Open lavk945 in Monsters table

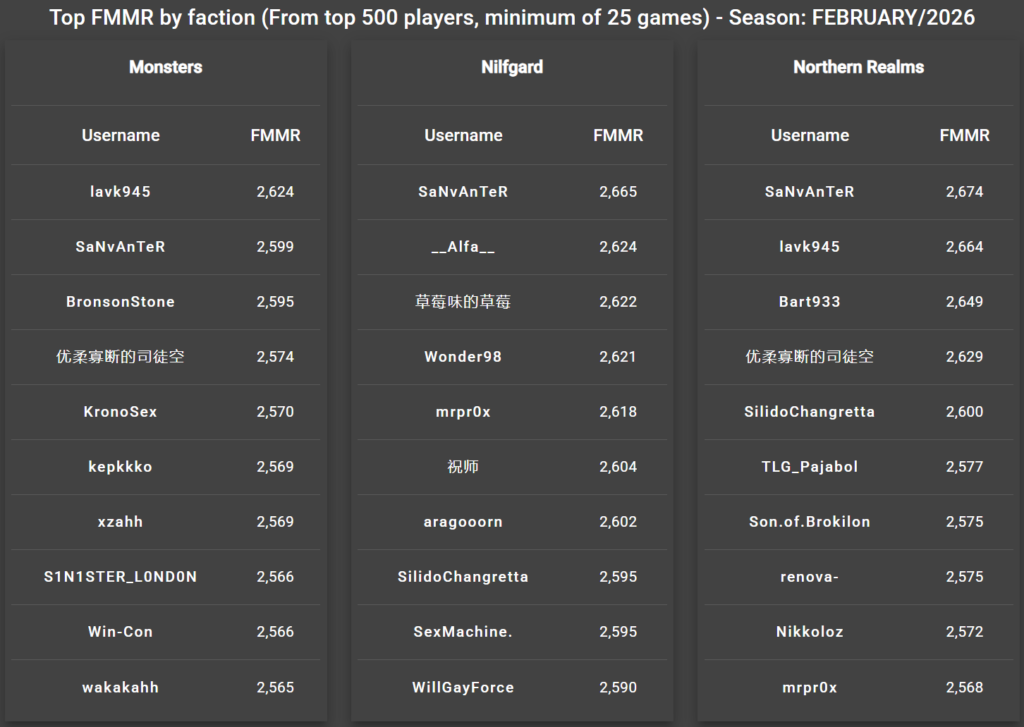120,191
